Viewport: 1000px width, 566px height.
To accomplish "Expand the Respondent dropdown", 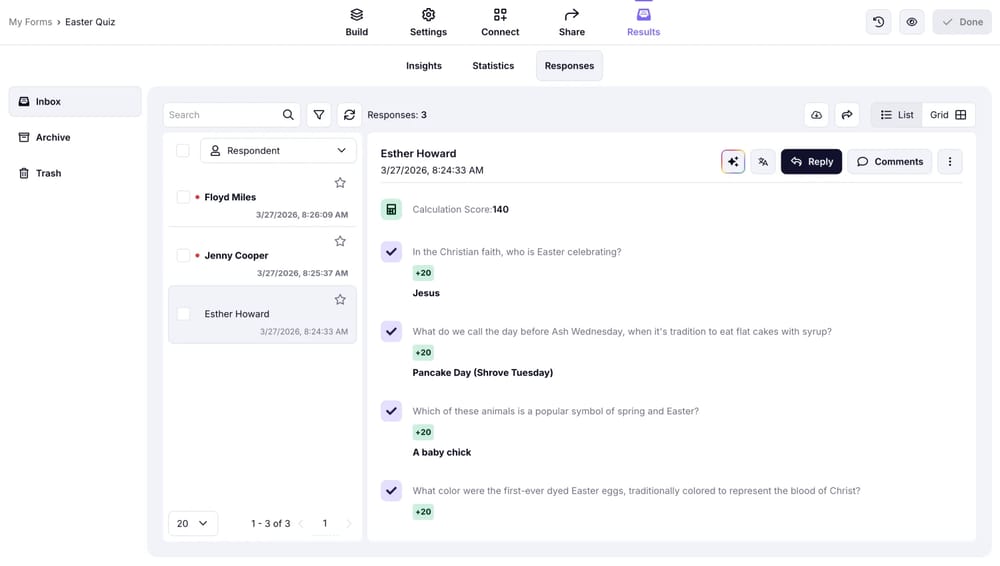I will (x=278, y=151).
